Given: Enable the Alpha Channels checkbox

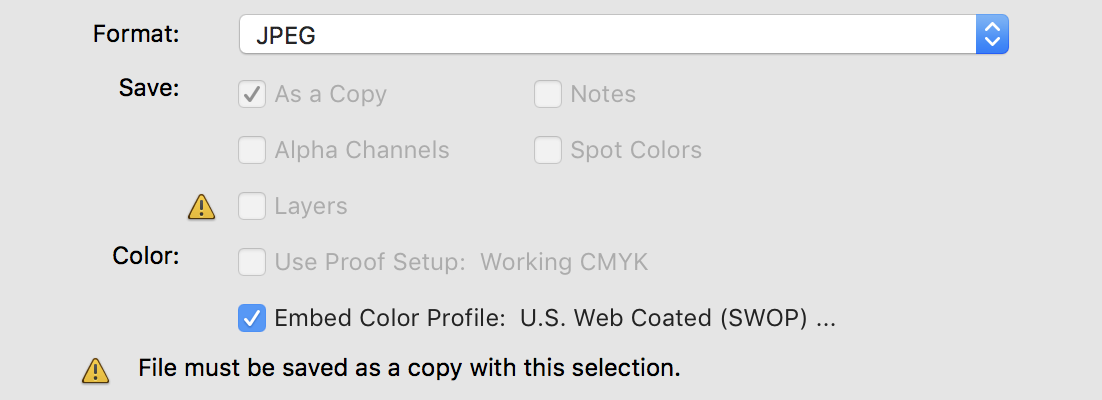Looking at the screenshot, I should pyautogui.click(x=252, y=150).
